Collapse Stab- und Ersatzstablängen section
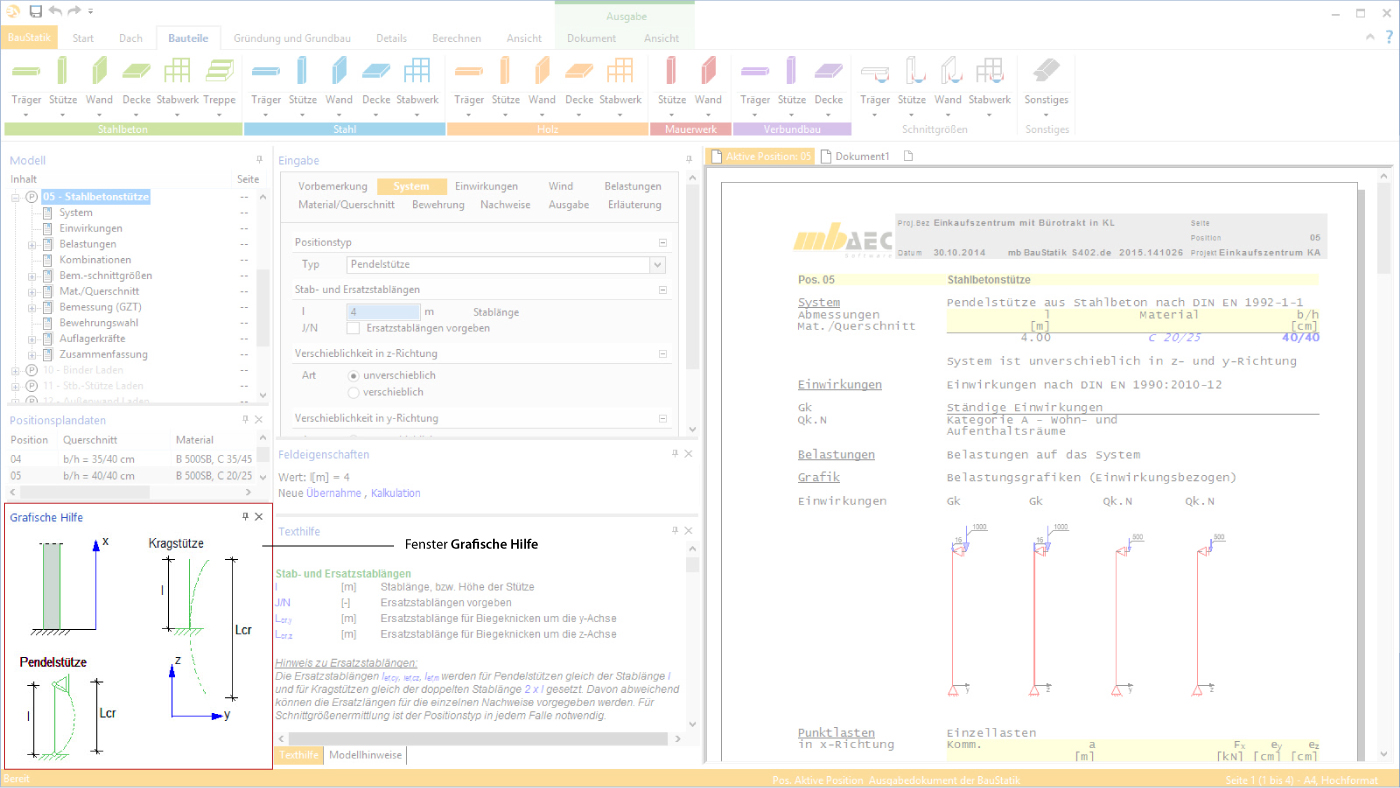 pyautogui.click(x=662, y=290)
